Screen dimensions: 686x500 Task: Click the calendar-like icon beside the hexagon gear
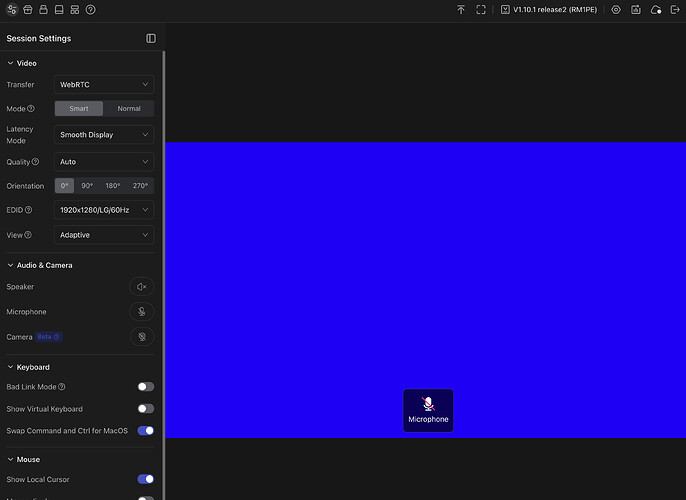point(636,10)
